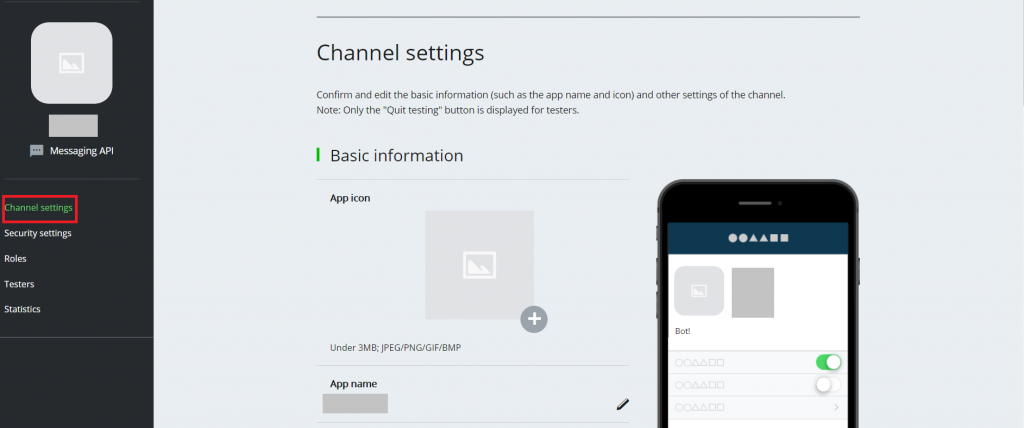View channel Statistics

tap(22, 309)
